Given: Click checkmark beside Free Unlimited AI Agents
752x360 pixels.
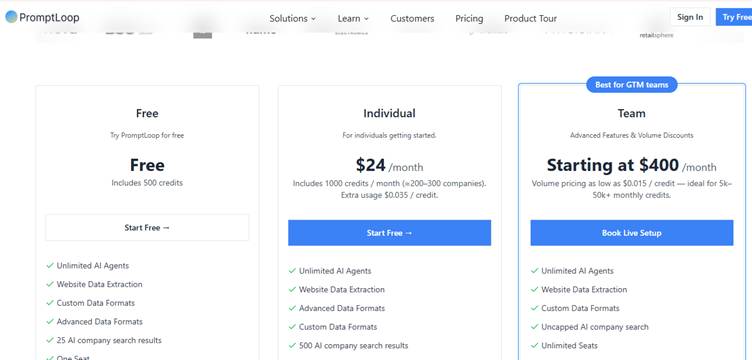Looking at the screenshot, I should pos(49,266).
